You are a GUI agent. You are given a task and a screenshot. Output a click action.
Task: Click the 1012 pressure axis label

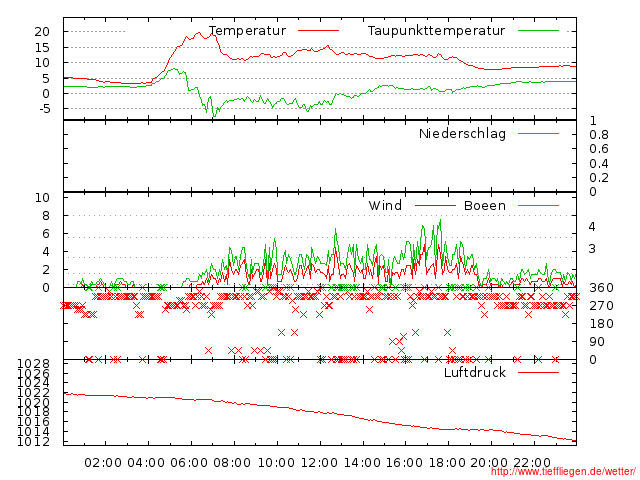pos(33,442)
